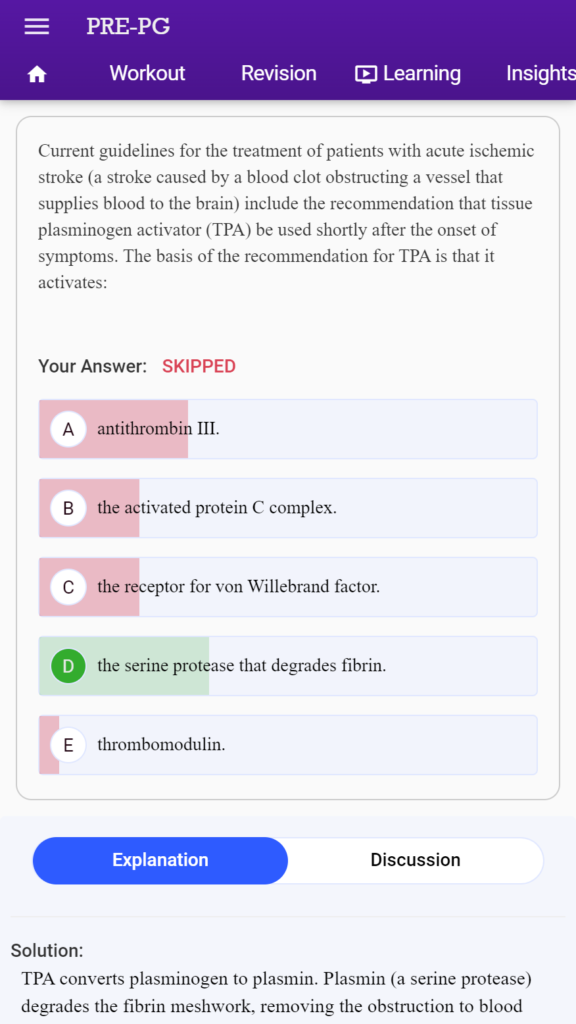Select option A letter circle
Viewport: 576px width, 1024px height.
(x=69, y=429)
